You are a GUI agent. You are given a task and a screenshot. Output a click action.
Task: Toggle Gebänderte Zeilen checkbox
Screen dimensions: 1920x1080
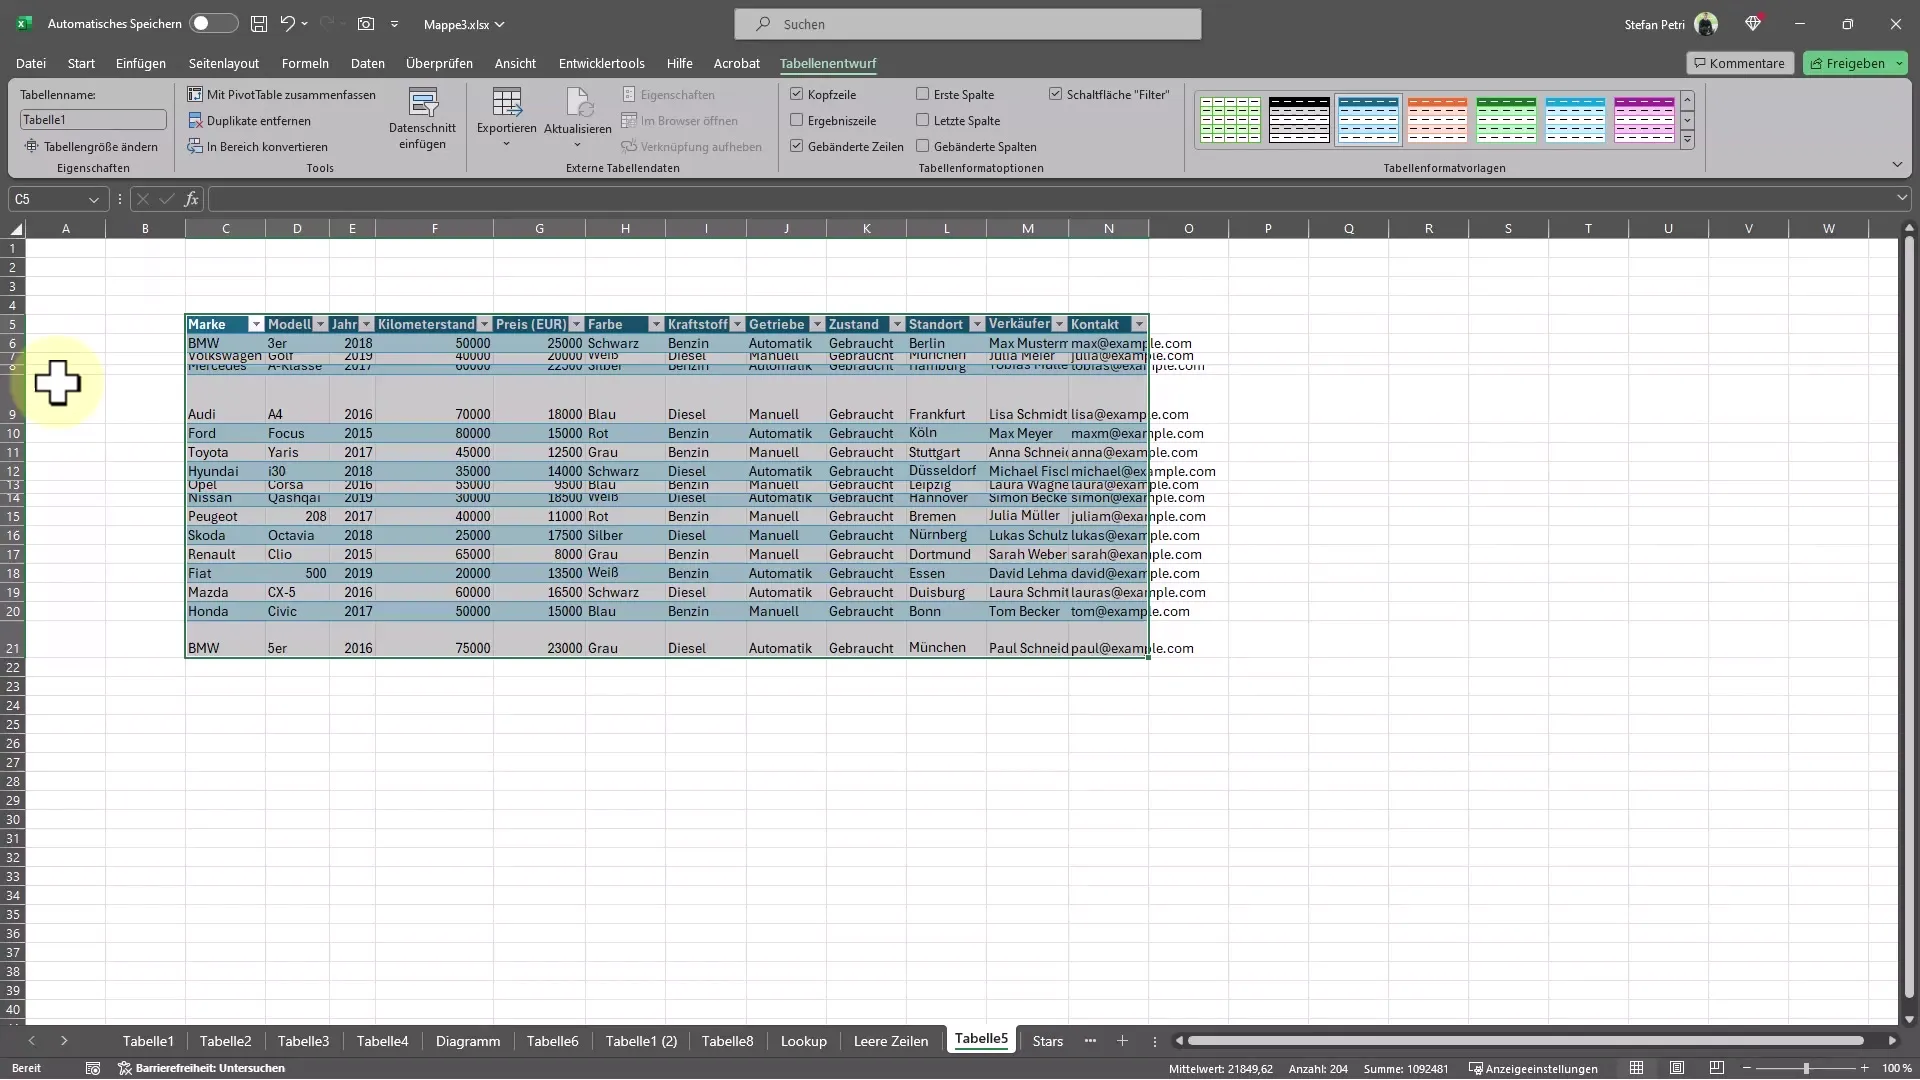tap(797, 146)
